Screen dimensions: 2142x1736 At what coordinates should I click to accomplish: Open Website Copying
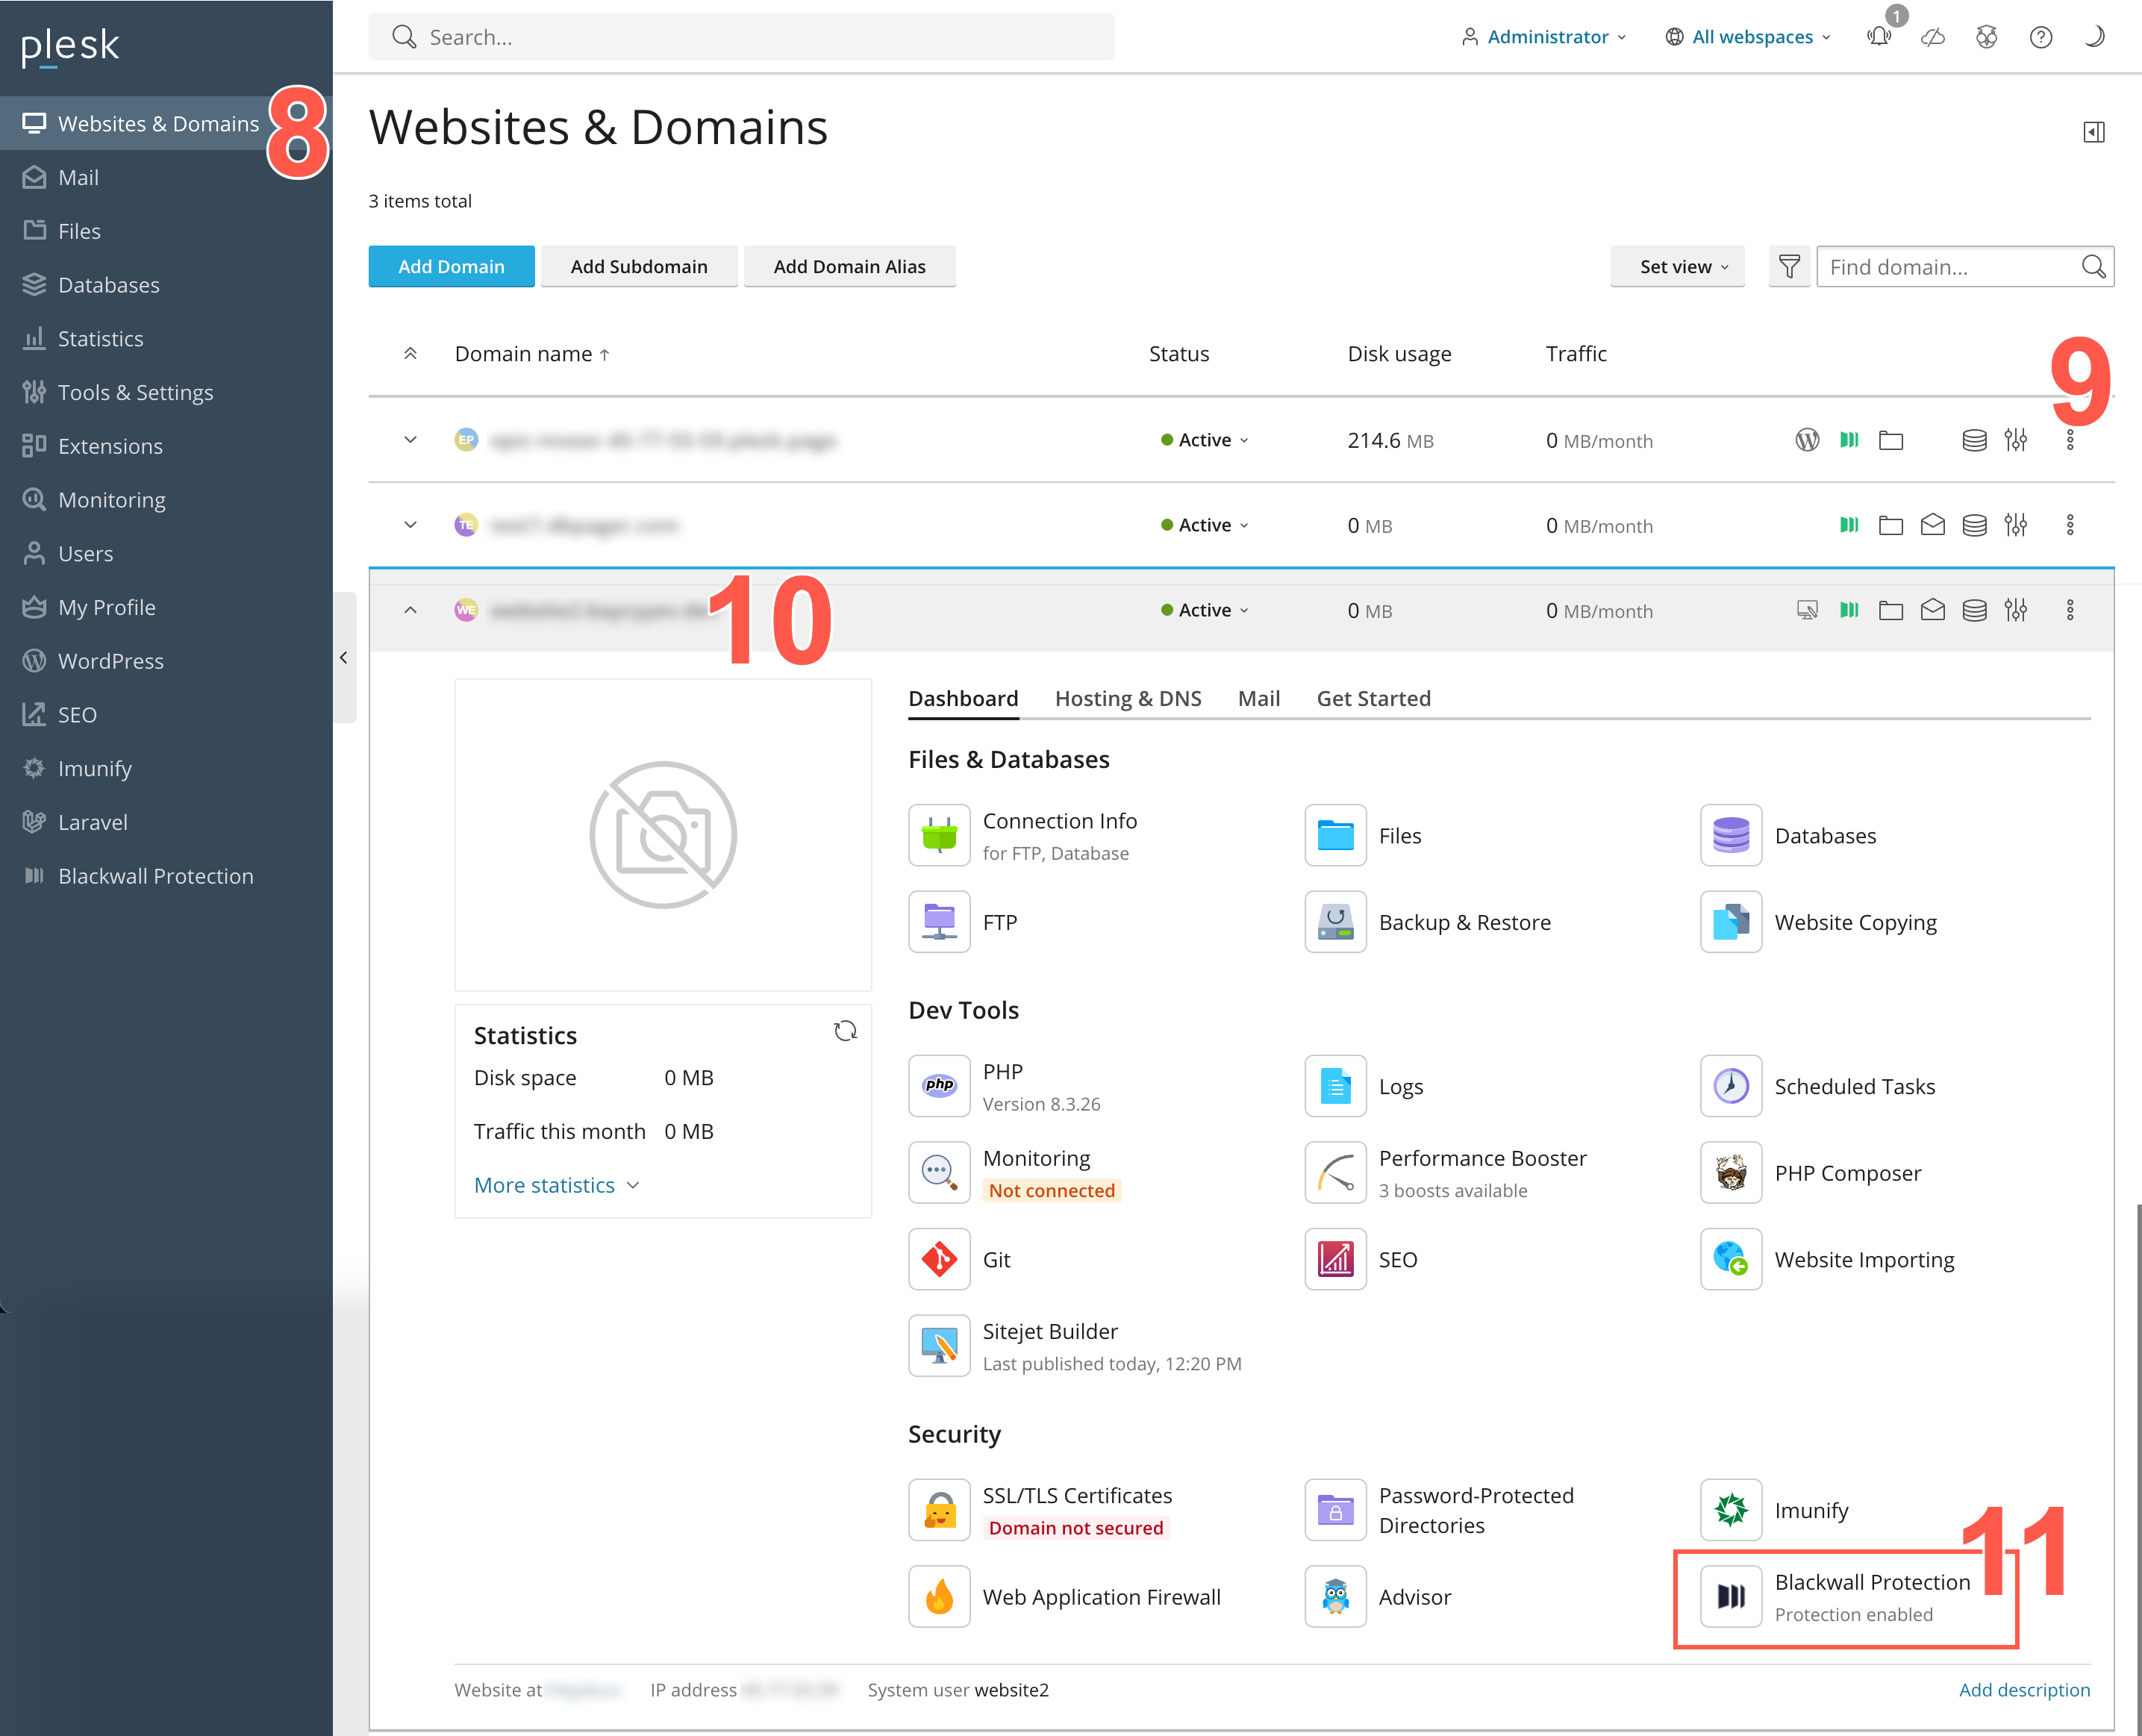pyautogui.click(x=1819, y=922)
